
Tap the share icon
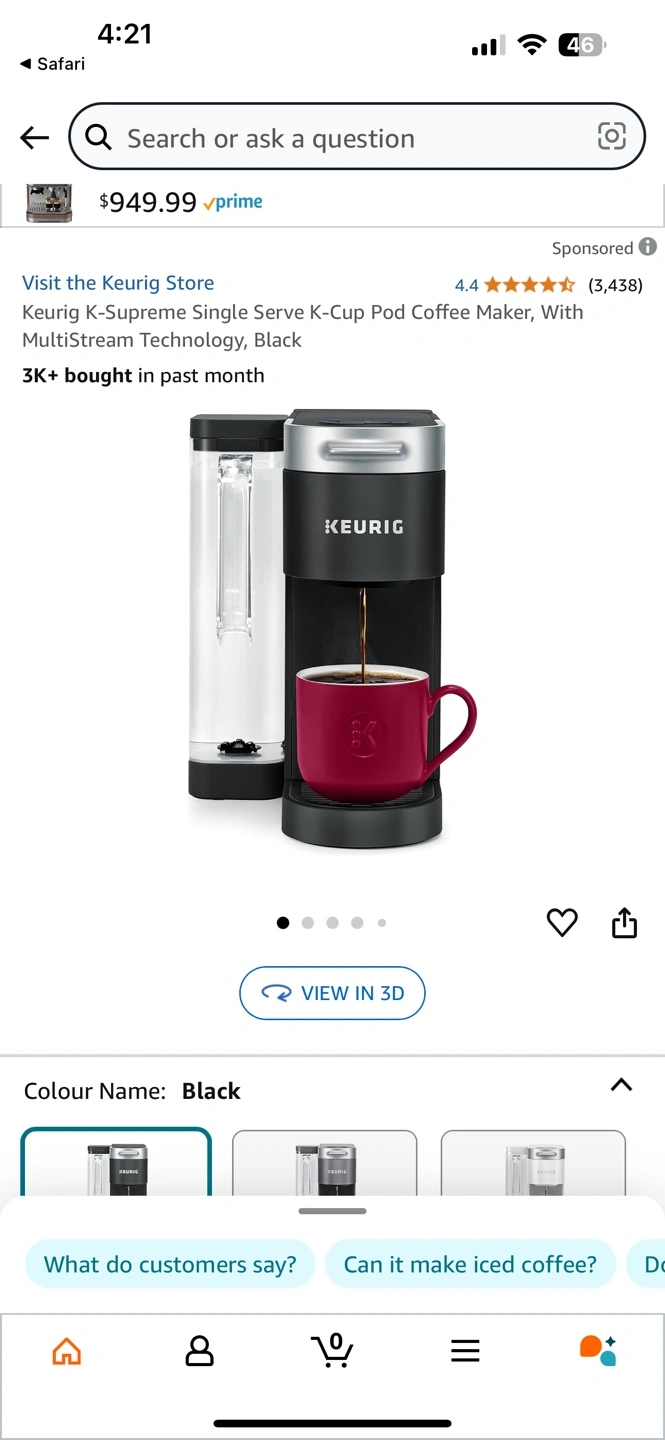point(624,922)
